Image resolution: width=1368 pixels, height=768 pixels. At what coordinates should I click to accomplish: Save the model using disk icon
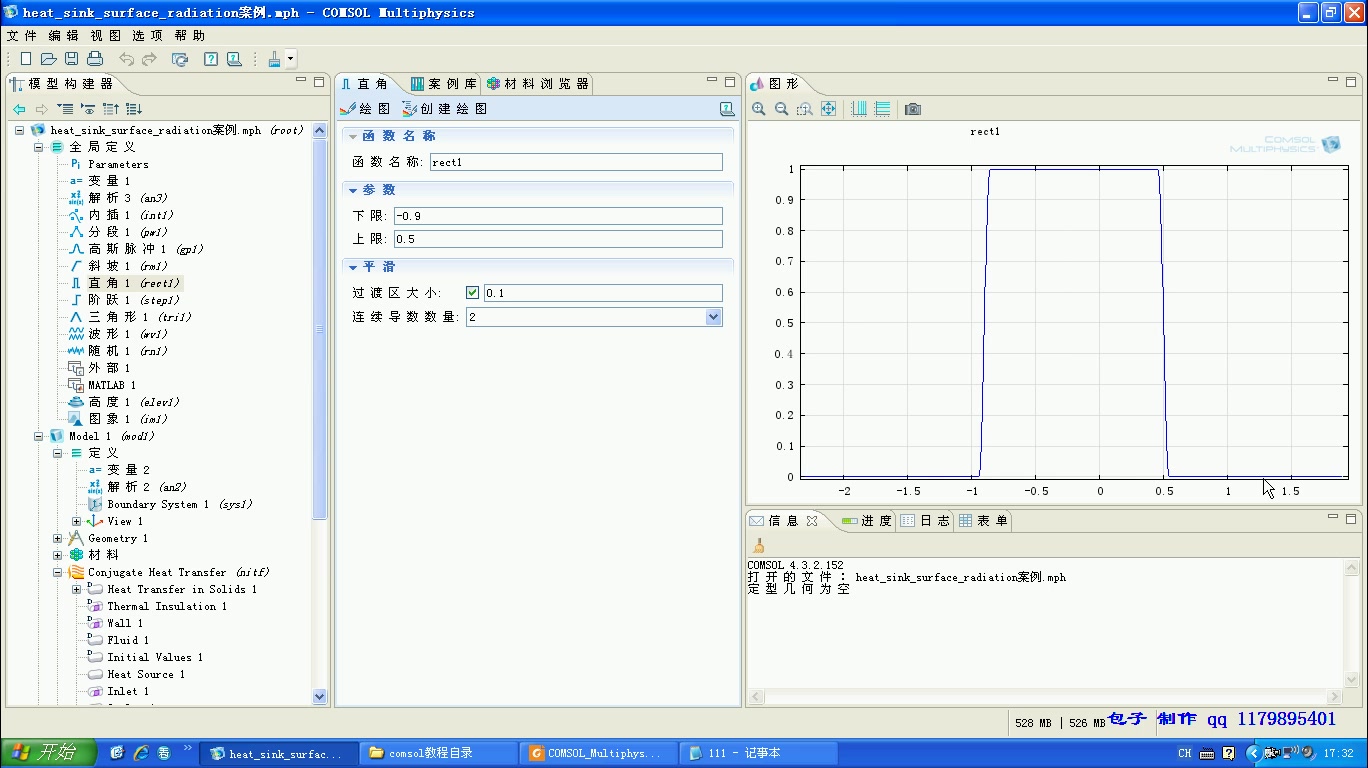point(72,59)
